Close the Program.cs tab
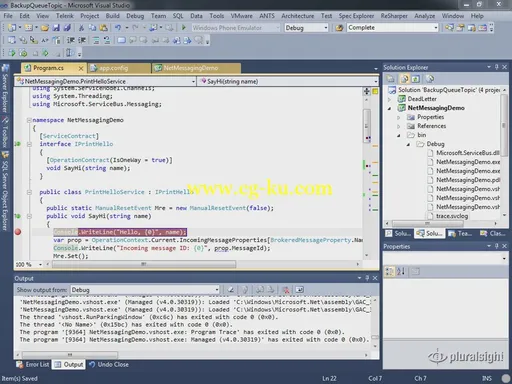This screenshot has height=384, width=512. click(x=81, y=68)
